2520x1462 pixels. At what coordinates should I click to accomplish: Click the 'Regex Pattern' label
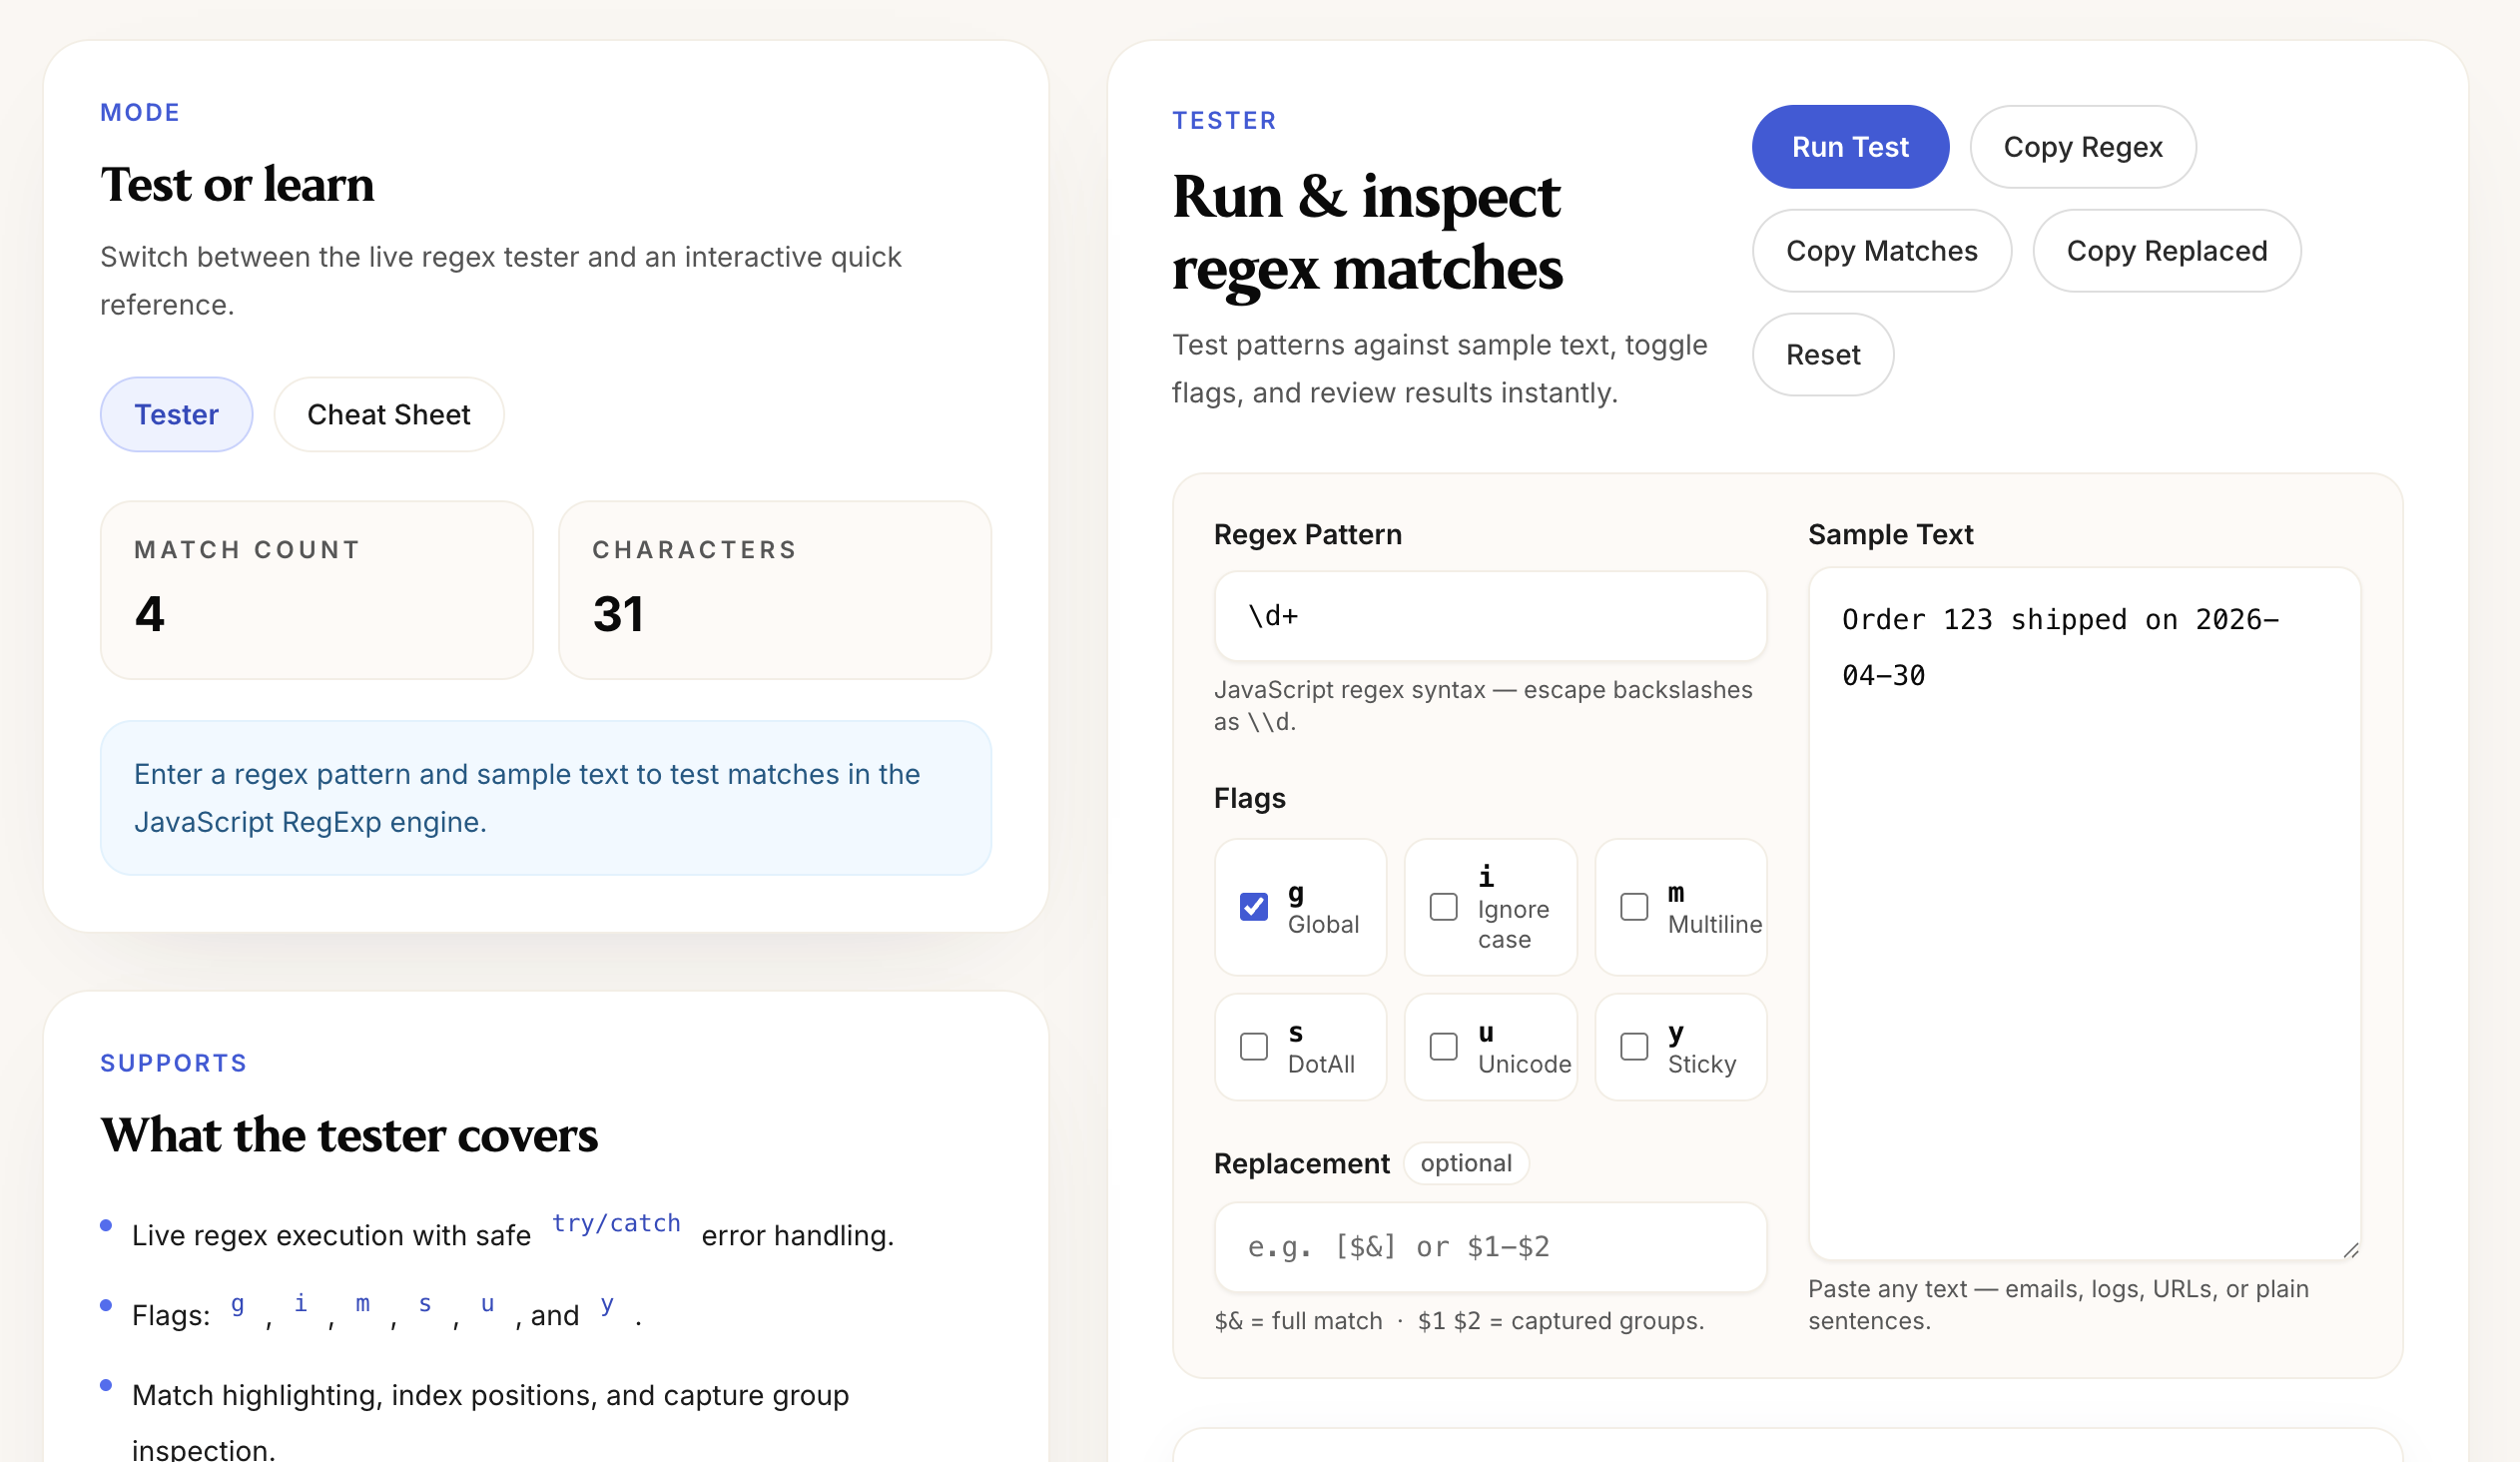coord(1308,535)
